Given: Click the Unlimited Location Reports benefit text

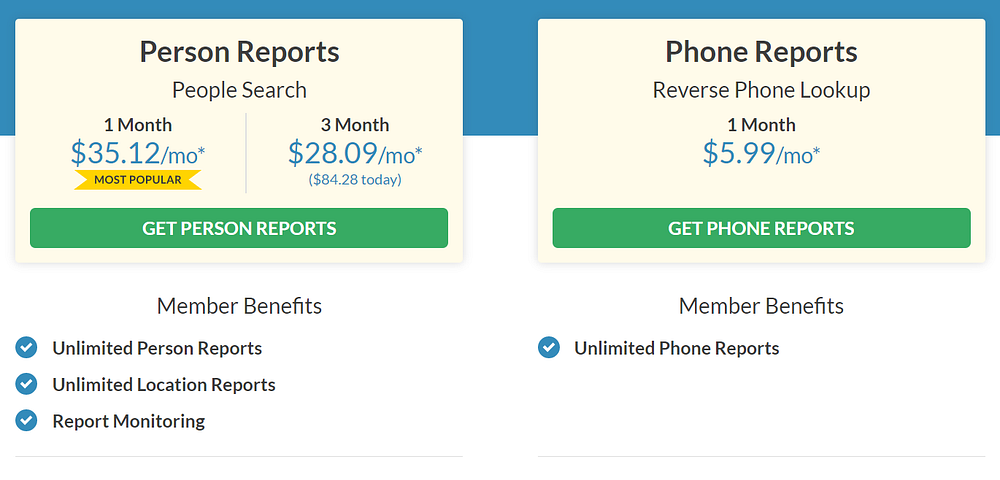Looking at the screenshot, I should 164,384.
